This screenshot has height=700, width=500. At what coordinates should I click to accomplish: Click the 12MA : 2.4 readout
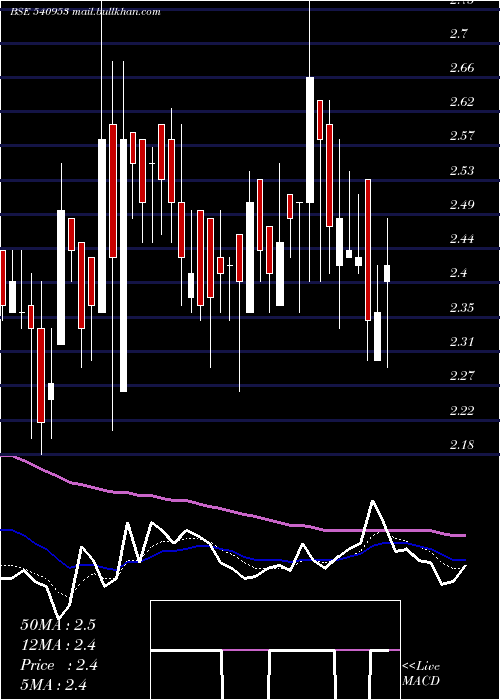58,645
